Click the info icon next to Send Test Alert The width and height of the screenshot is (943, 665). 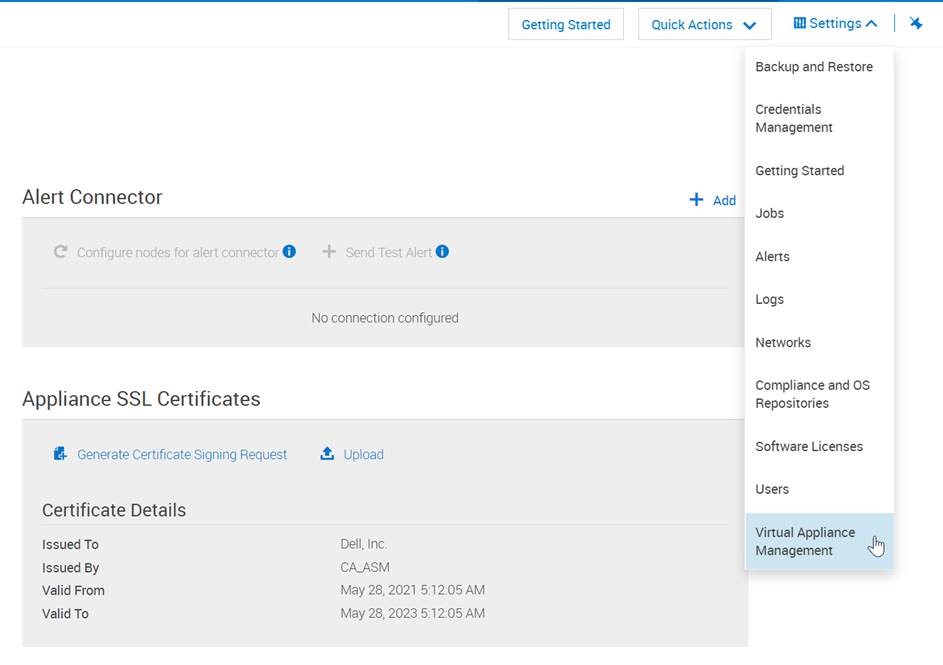click(440, 251)
